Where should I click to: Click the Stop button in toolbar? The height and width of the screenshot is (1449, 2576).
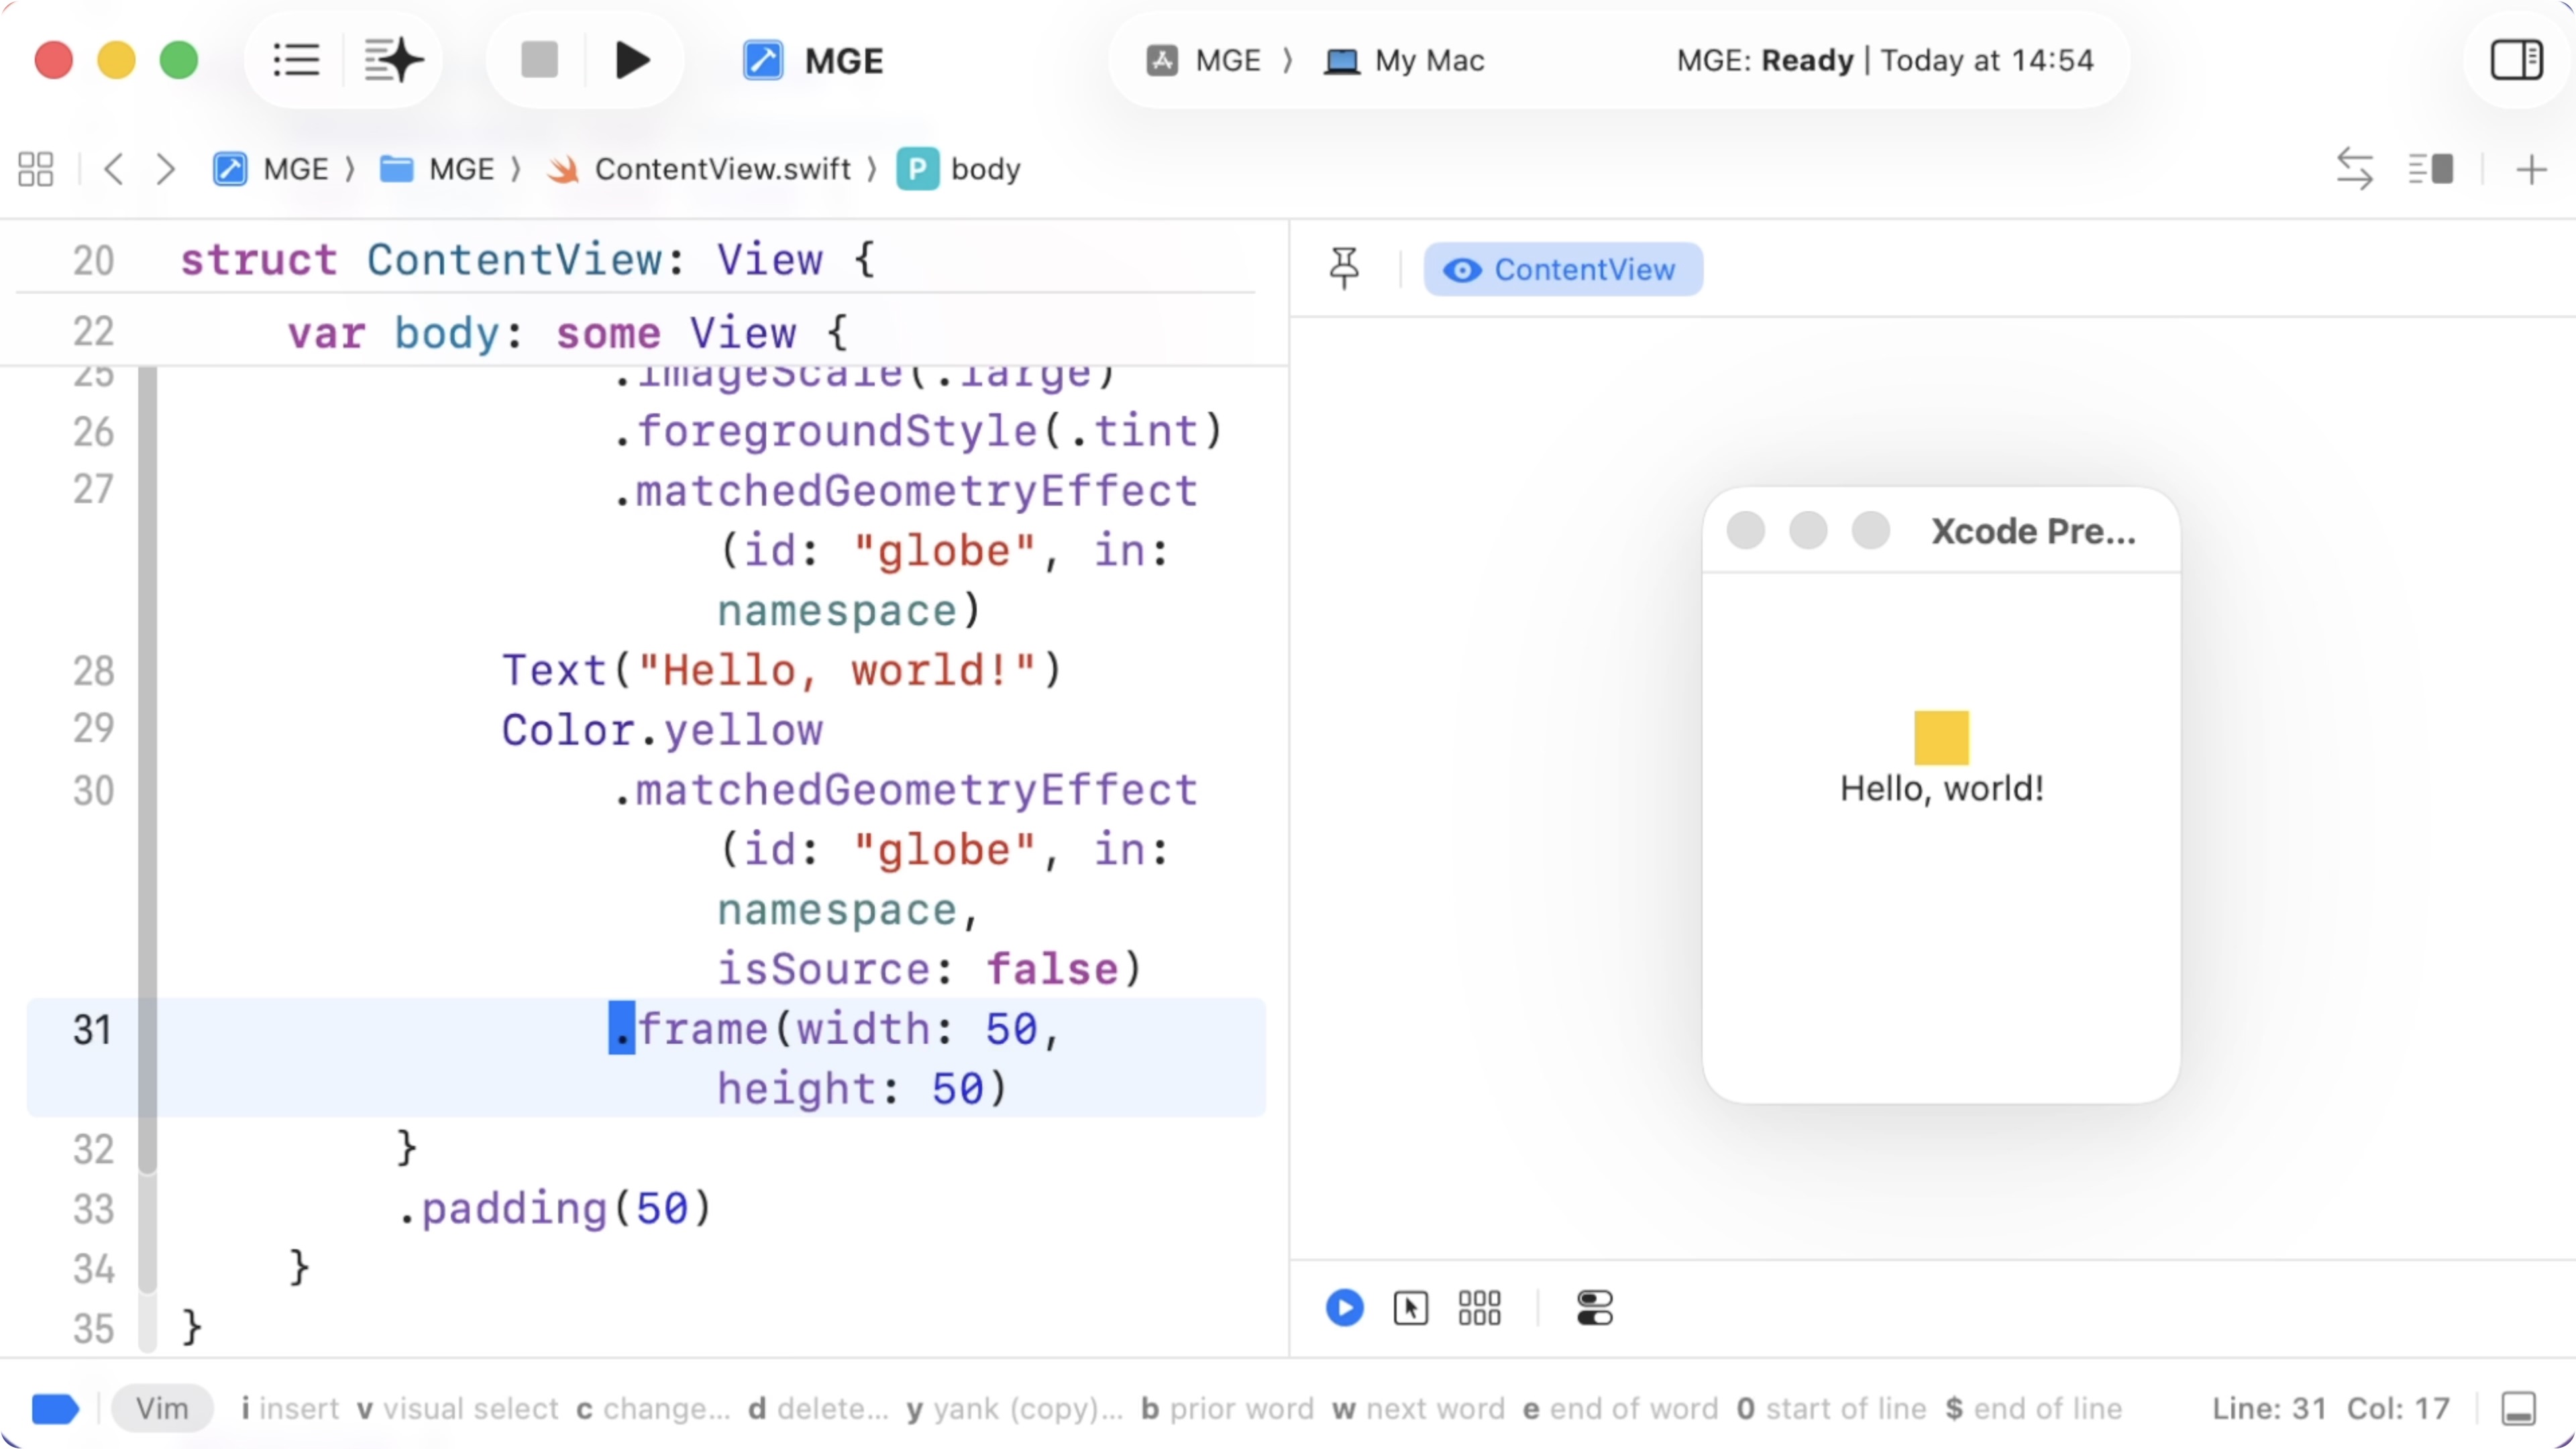point(539,60)
